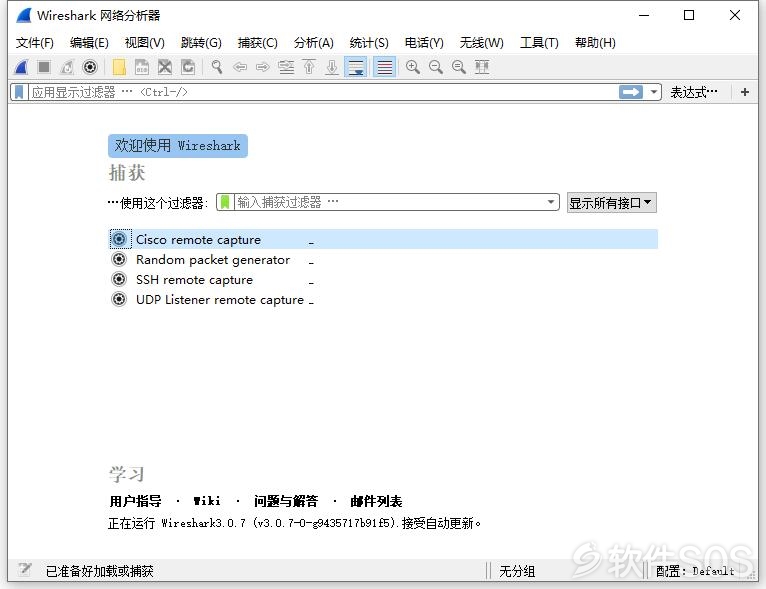
Task: Click 配置: Default profile in status bar
Action: (695, 571)
